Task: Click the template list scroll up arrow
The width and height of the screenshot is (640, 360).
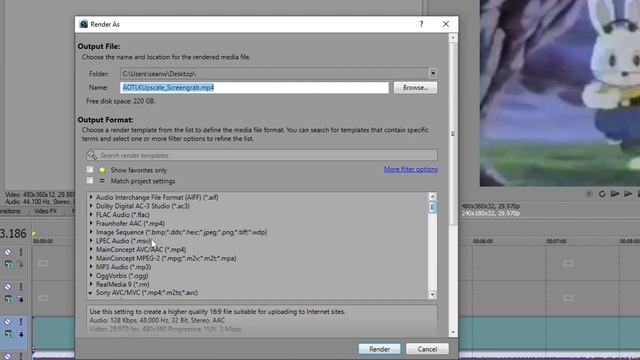Action: 432,197
